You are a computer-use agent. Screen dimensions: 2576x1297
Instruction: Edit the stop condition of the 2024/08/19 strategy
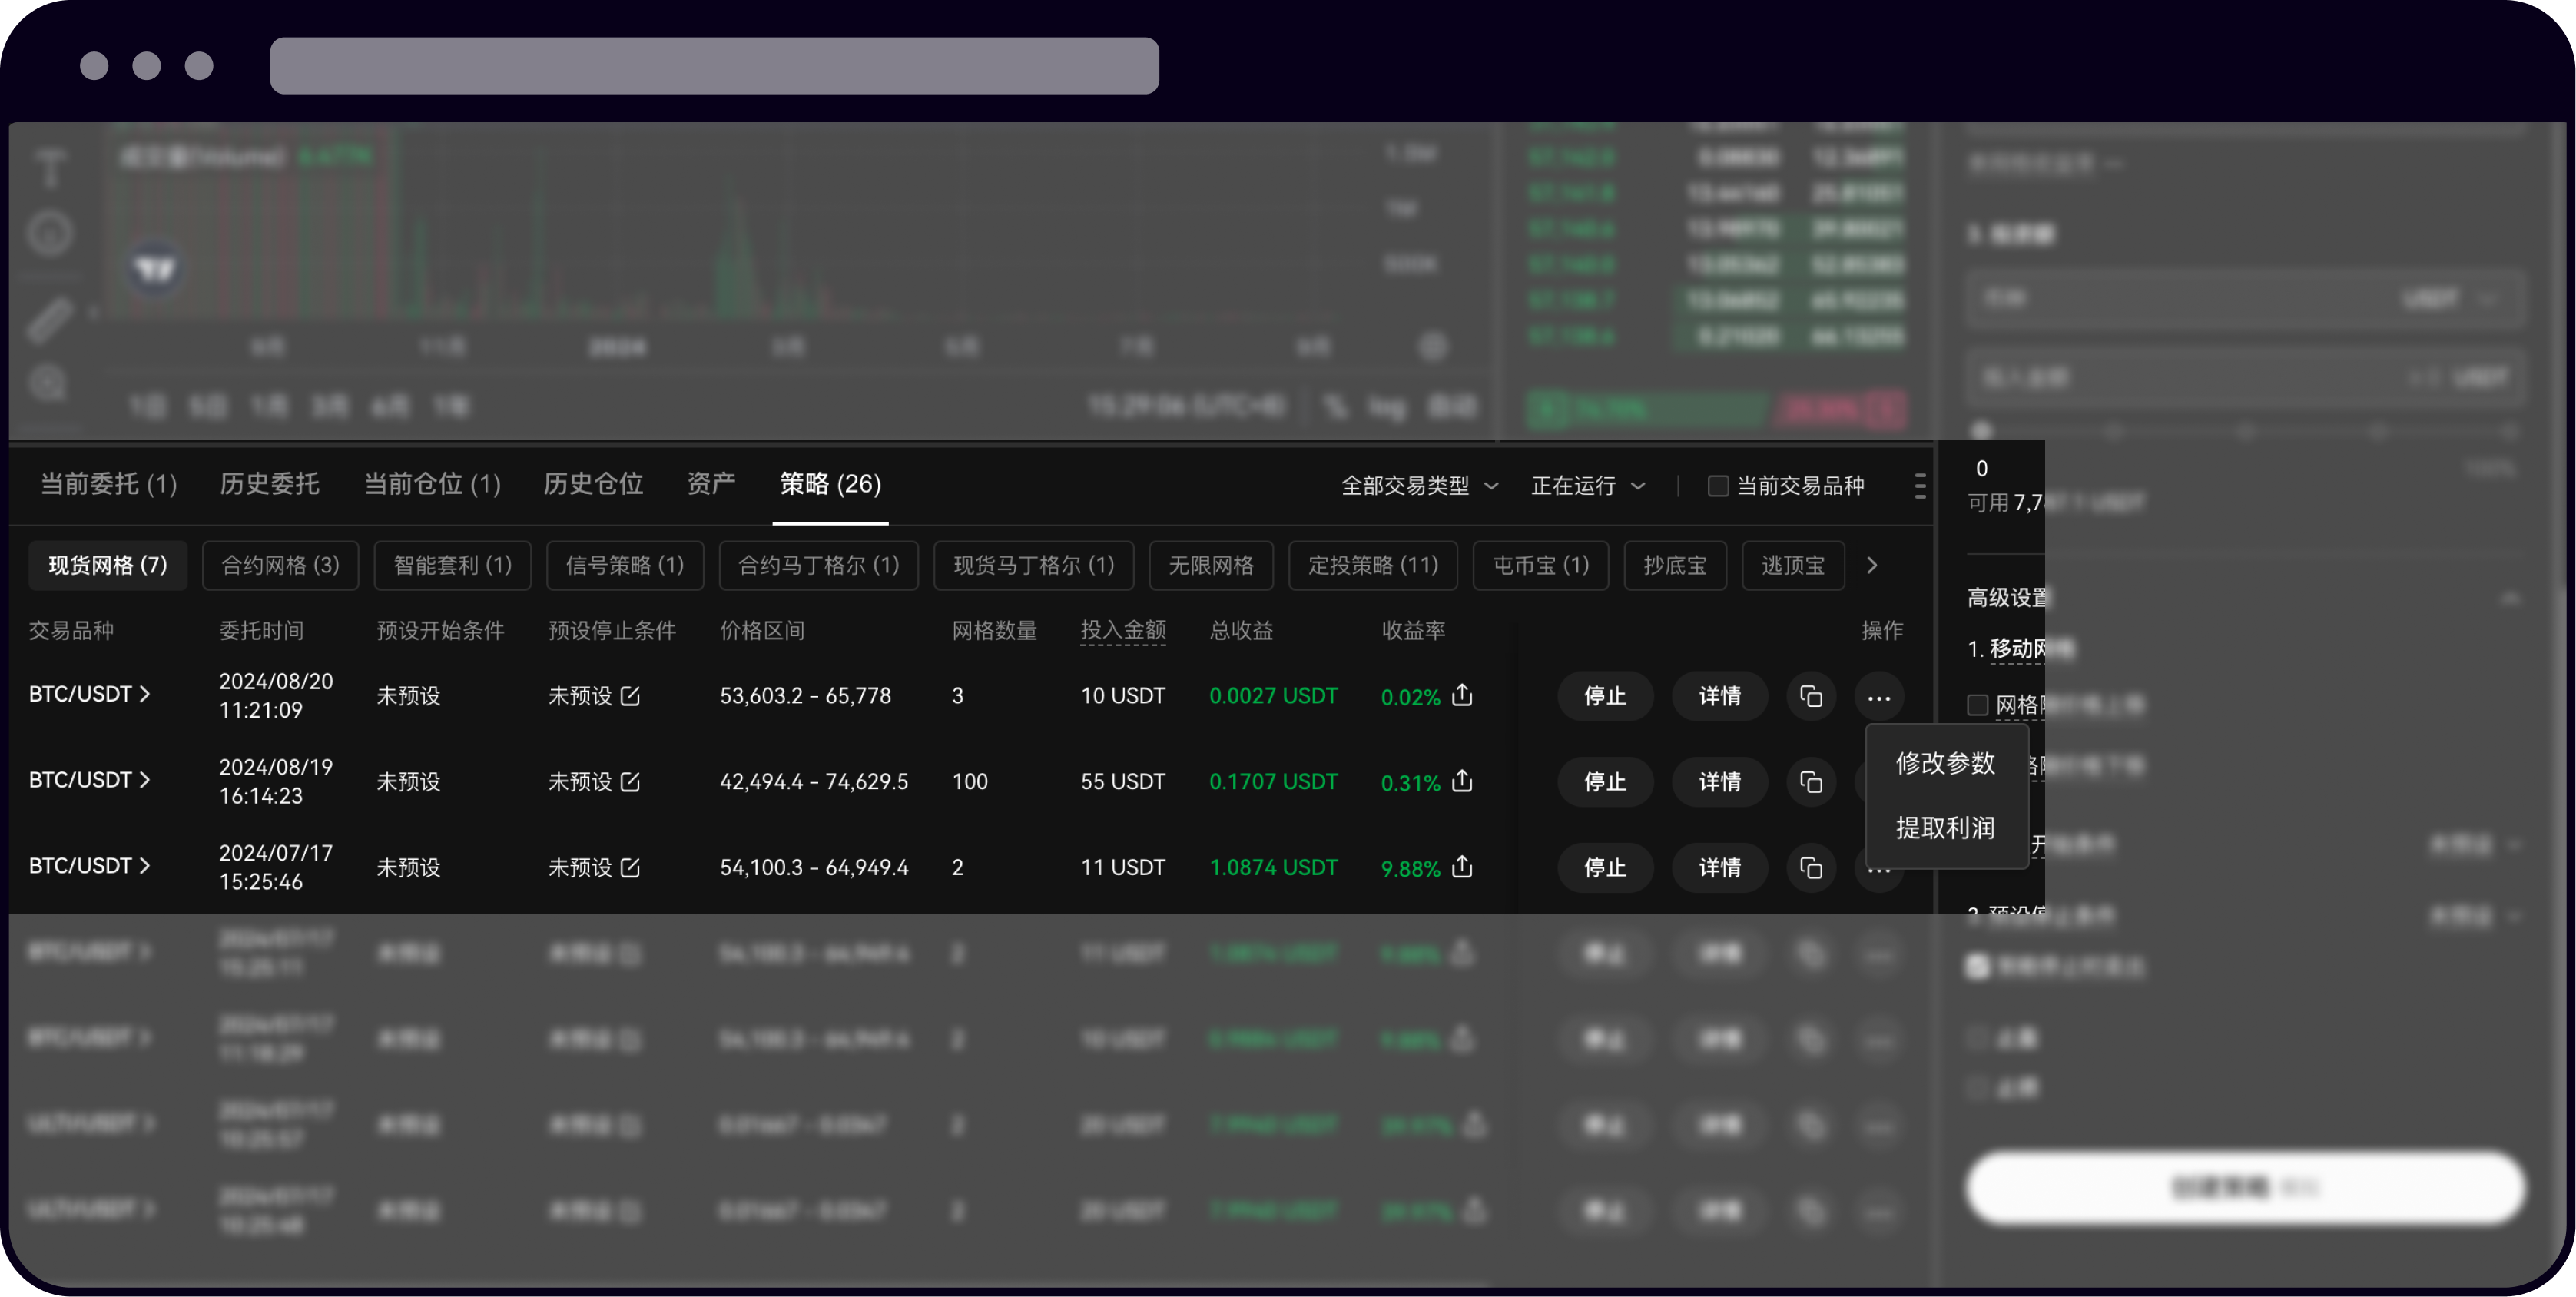[630, 782]
